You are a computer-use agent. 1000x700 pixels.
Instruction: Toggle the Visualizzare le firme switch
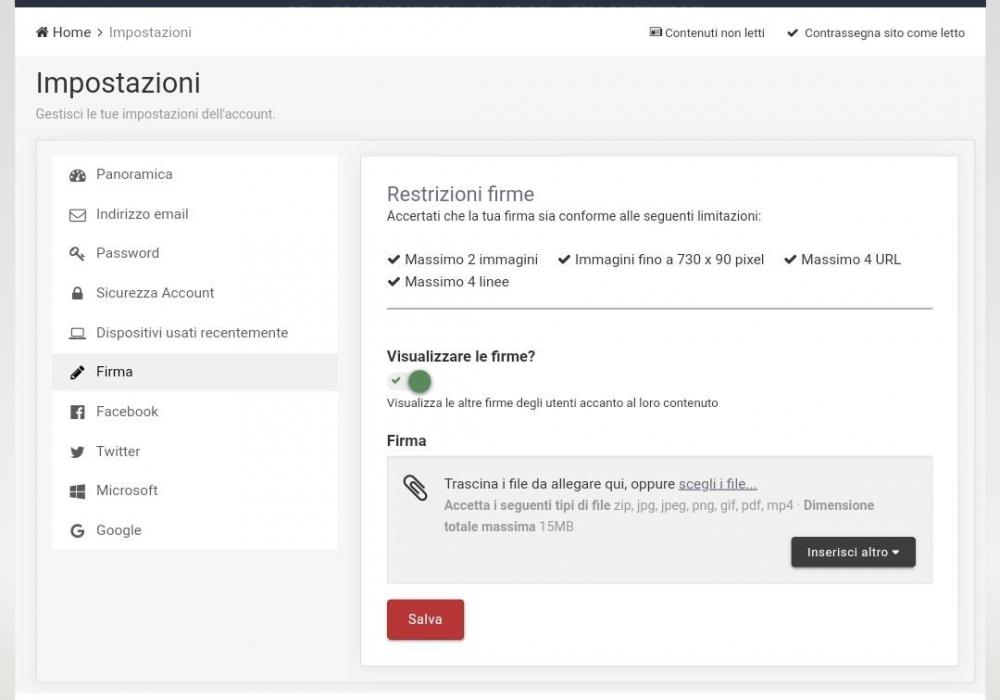(409, 381)
